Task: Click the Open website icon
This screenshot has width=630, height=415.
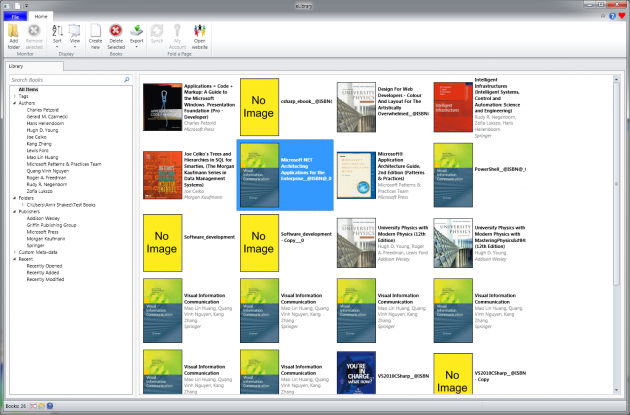Action: 200,36
